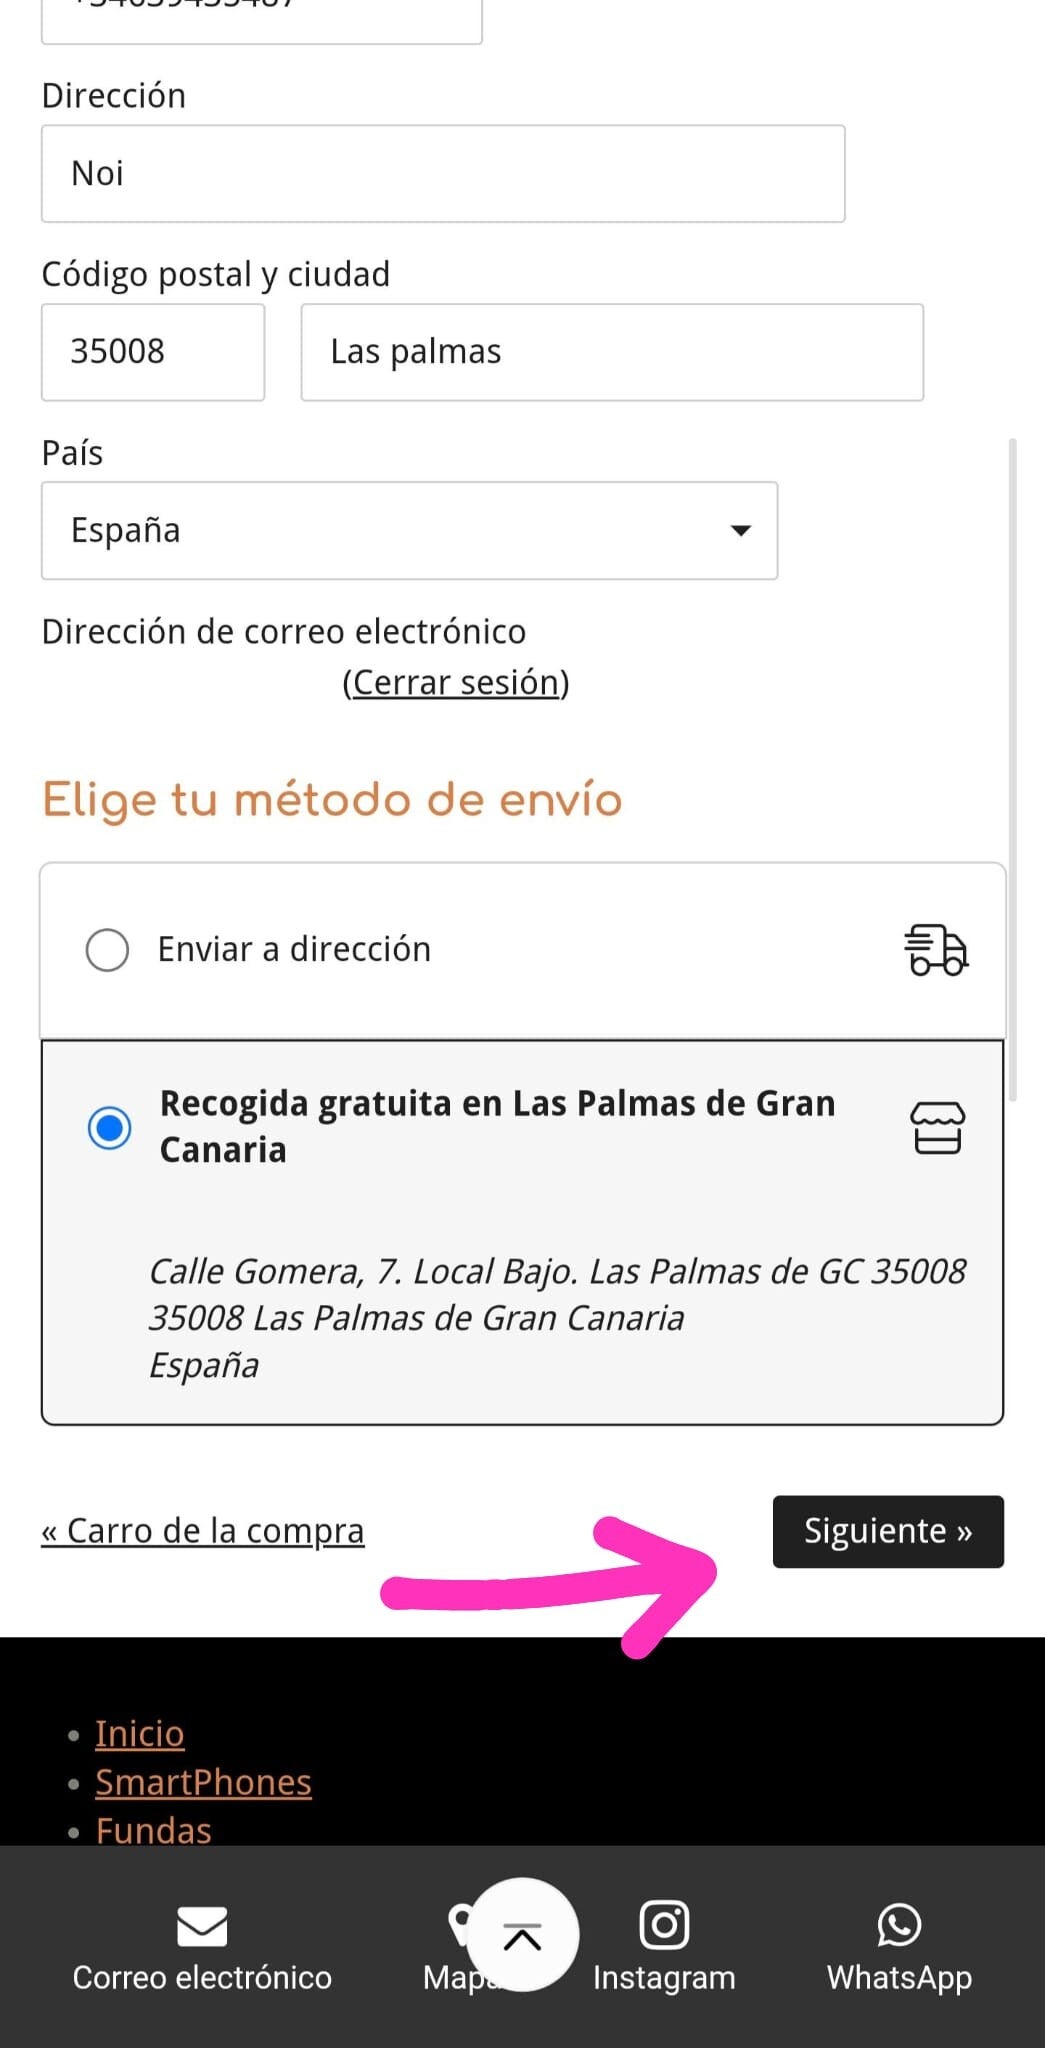Go back via Carro de la compra link
Screen dimensions: 1045x2048
pos(202,1531)
